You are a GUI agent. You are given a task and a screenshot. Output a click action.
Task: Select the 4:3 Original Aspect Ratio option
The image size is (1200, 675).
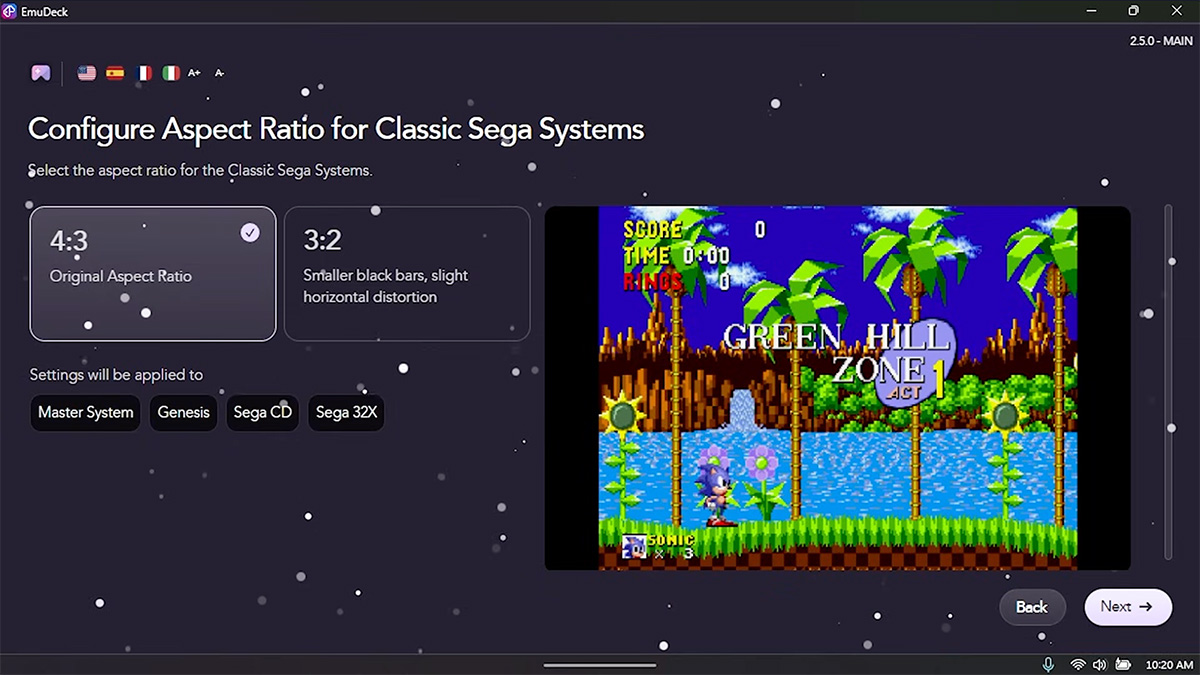click(x=152, y=273)
